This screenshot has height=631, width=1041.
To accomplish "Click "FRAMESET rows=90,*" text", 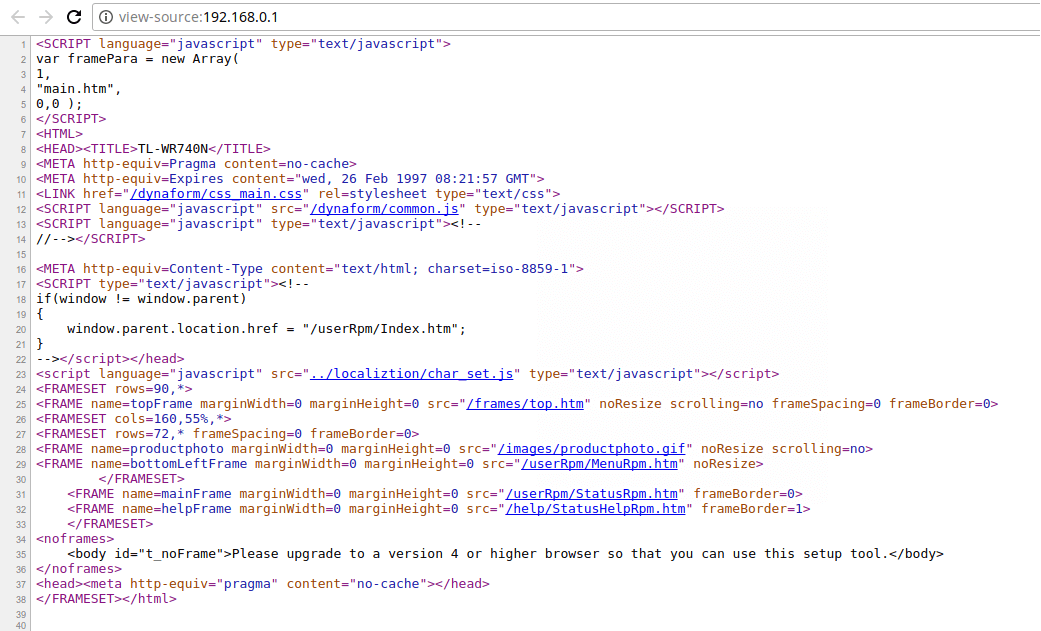I will 114,389.
